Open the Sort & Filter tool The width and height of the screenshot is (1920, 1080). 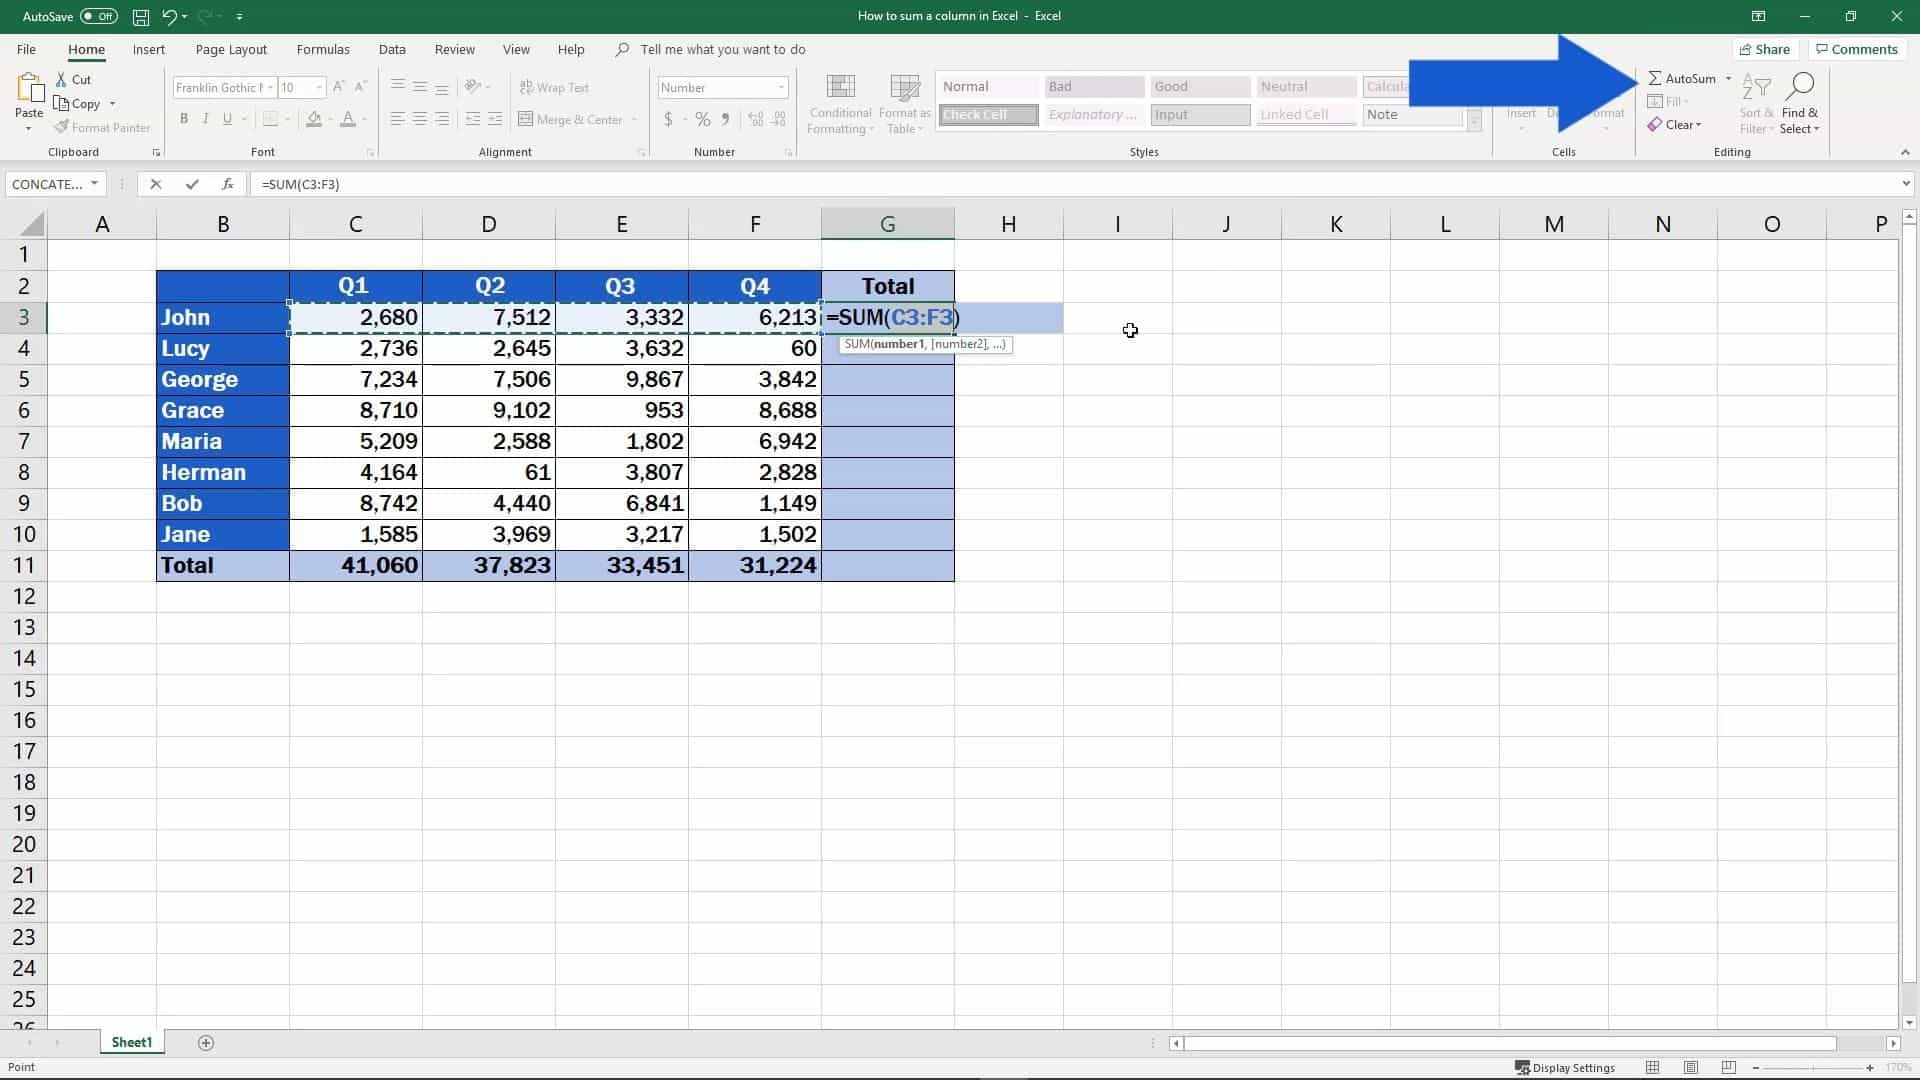(x=1756, y=103)
